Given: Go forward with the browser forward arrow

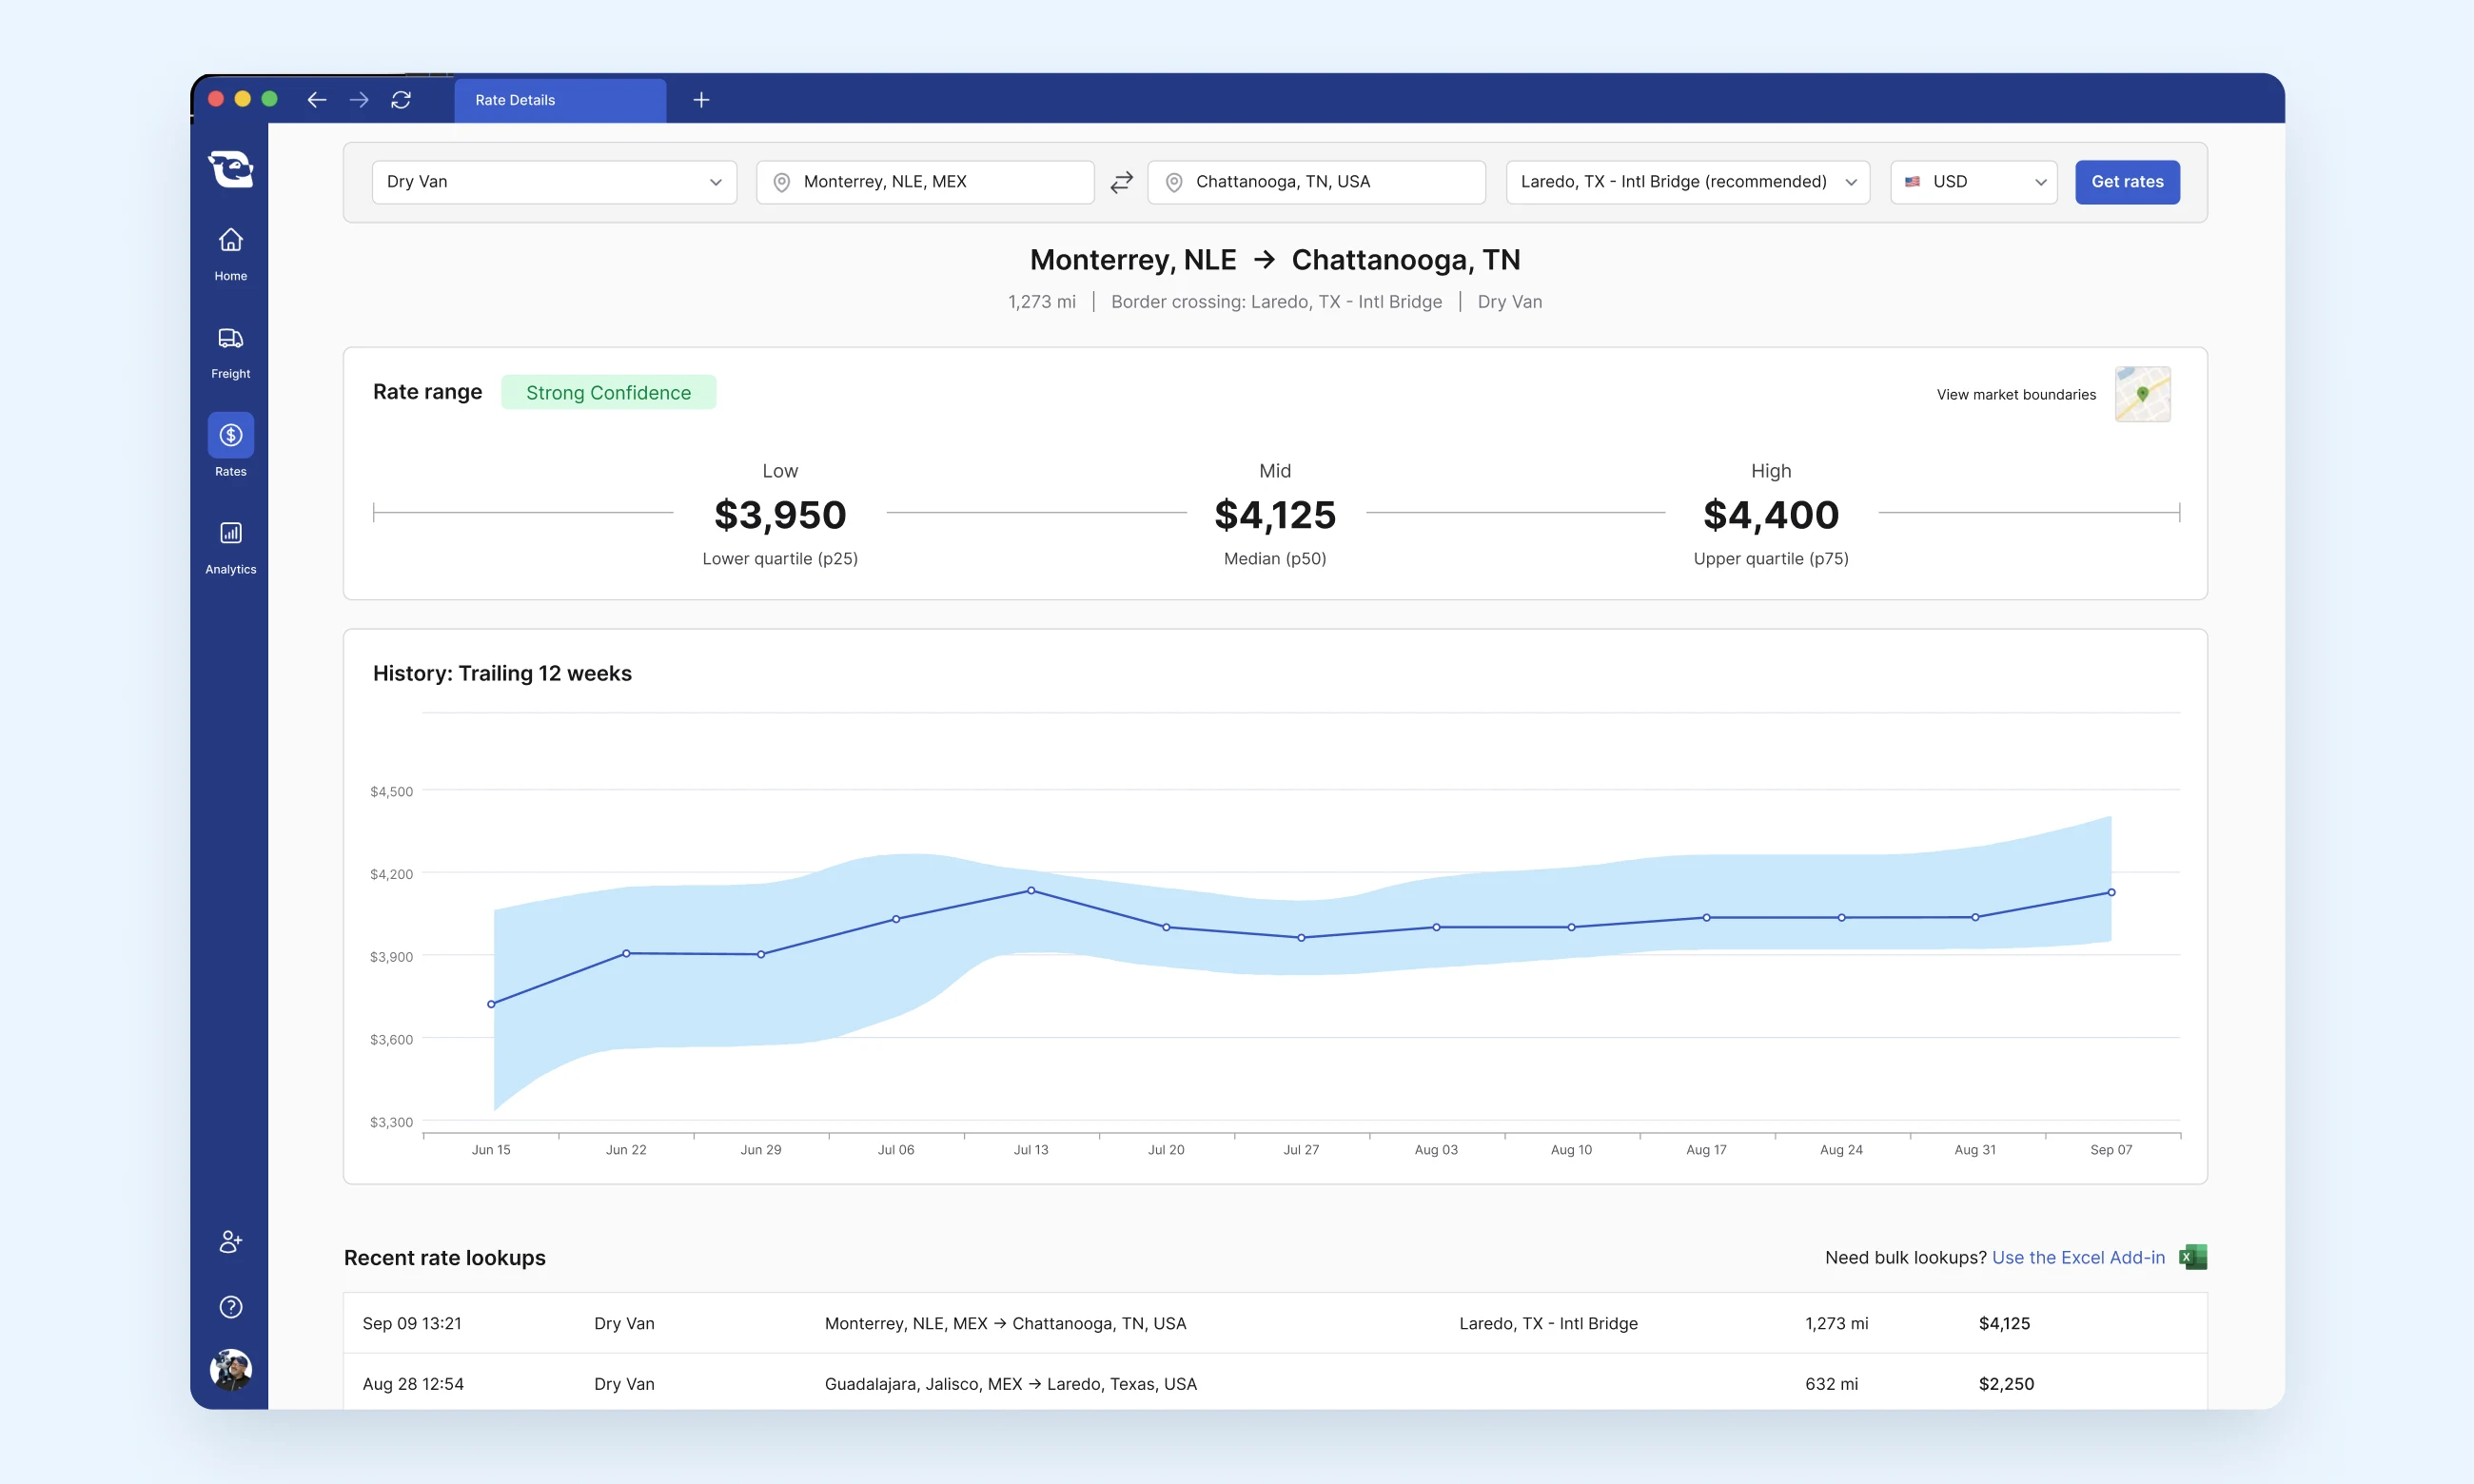Looking at the screenshot, I should tap(359, 100).
